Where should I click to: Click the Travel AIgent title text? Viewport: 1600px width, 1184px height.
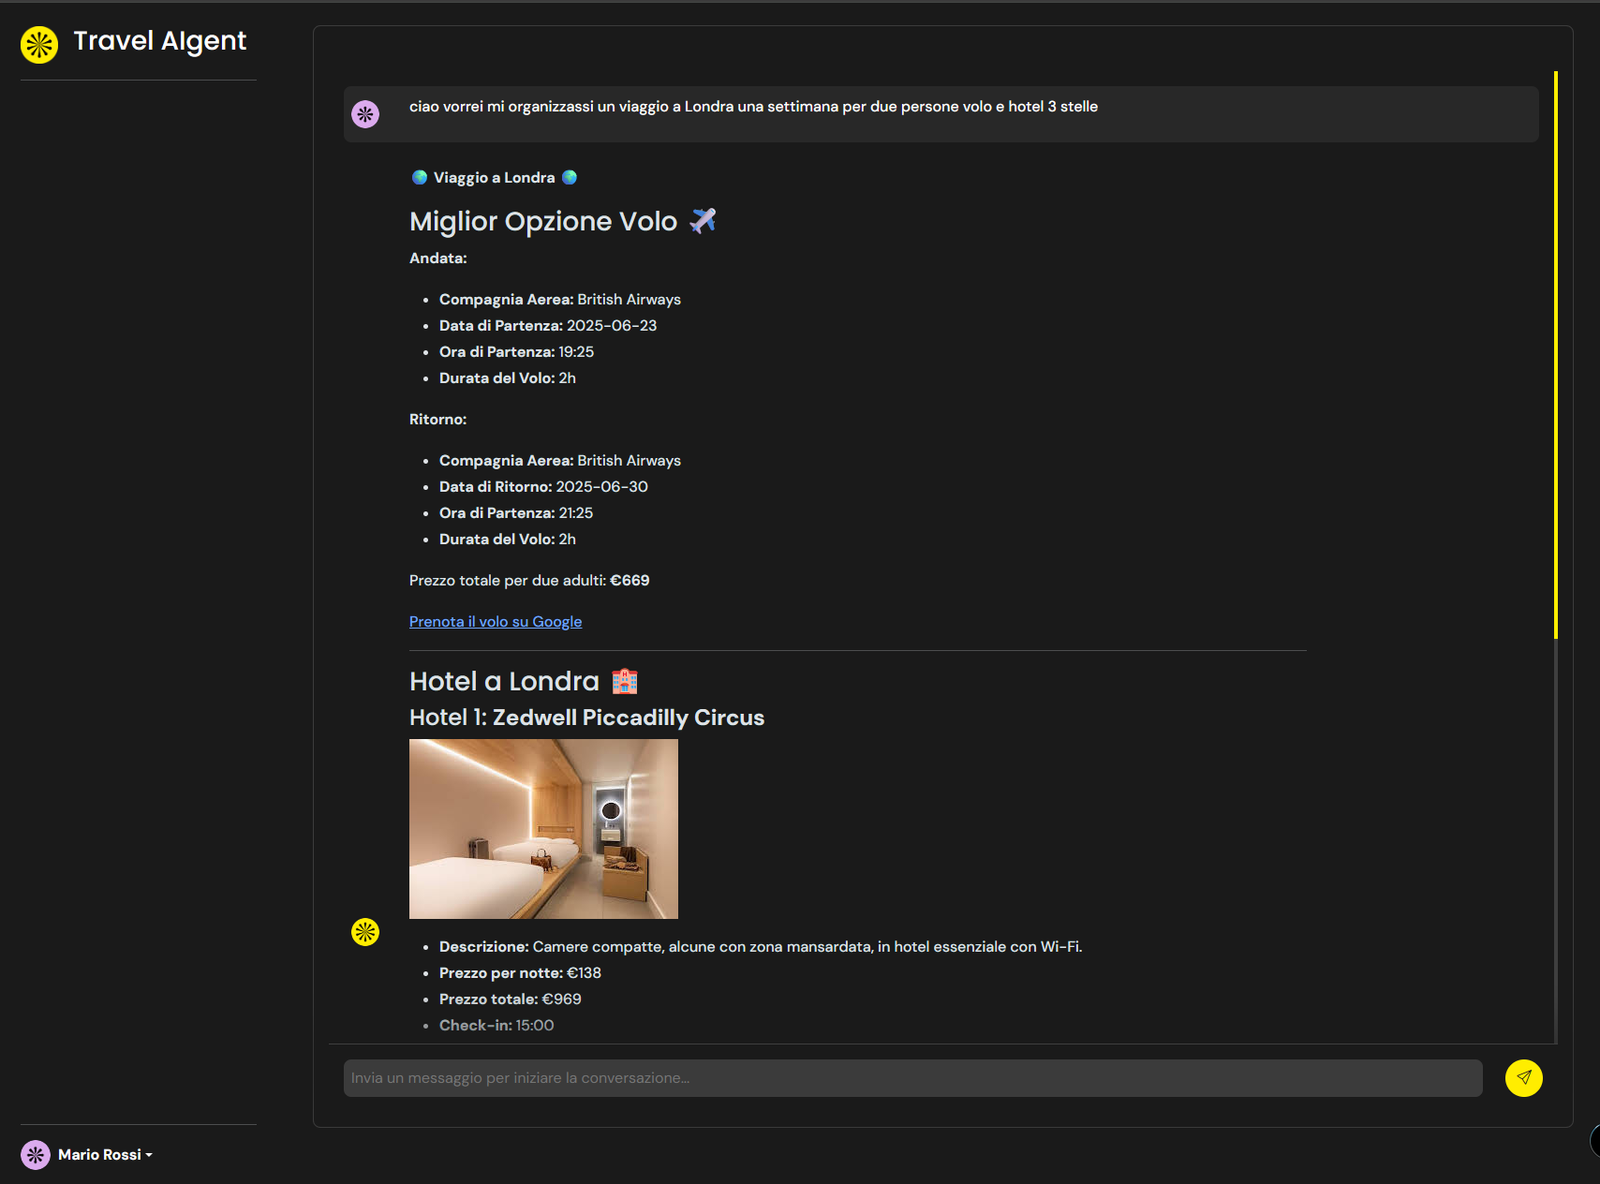(160, 41)
